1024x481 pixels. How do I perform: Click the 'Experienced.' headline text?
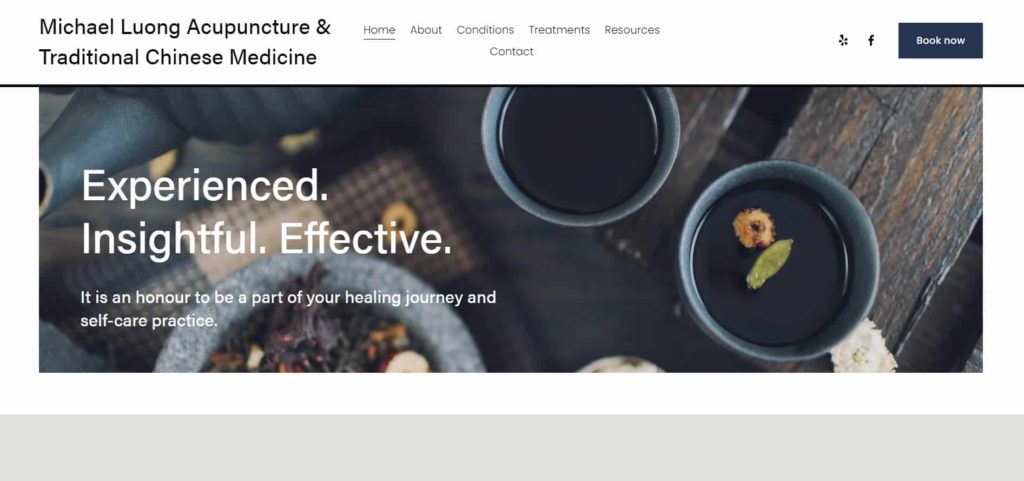(205, 186)
